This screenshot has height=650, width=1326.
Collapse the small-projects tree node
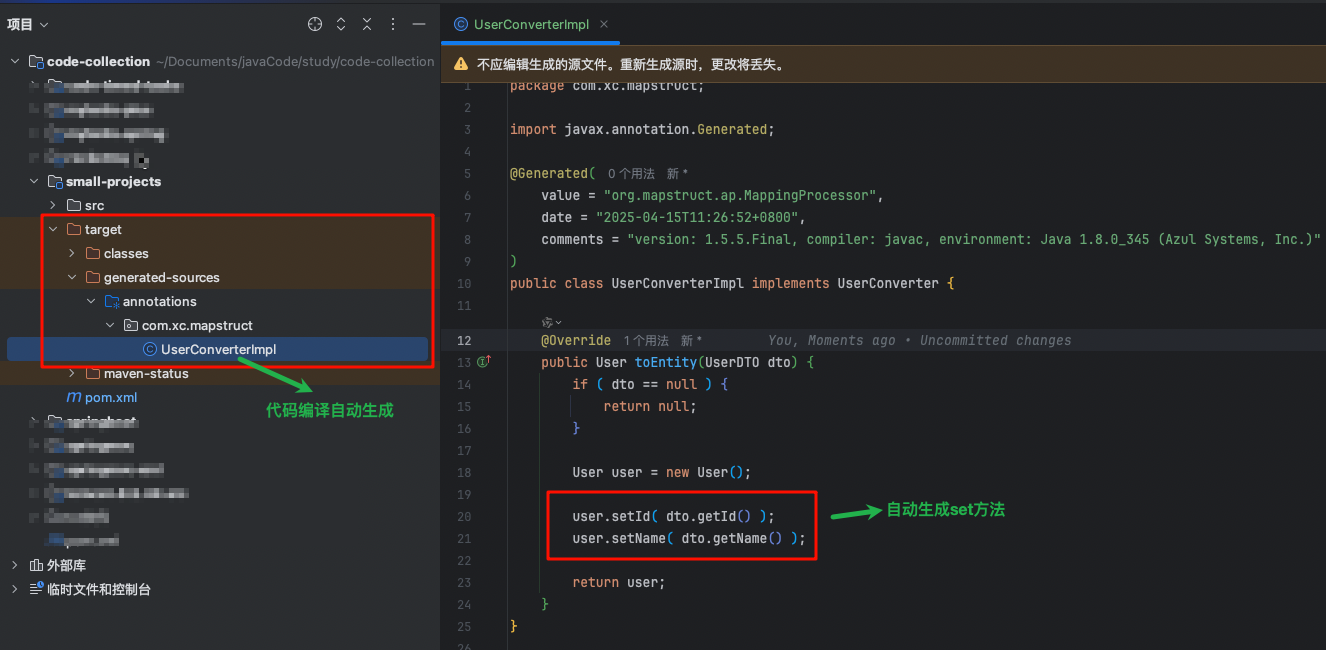(x=33, y=181)
